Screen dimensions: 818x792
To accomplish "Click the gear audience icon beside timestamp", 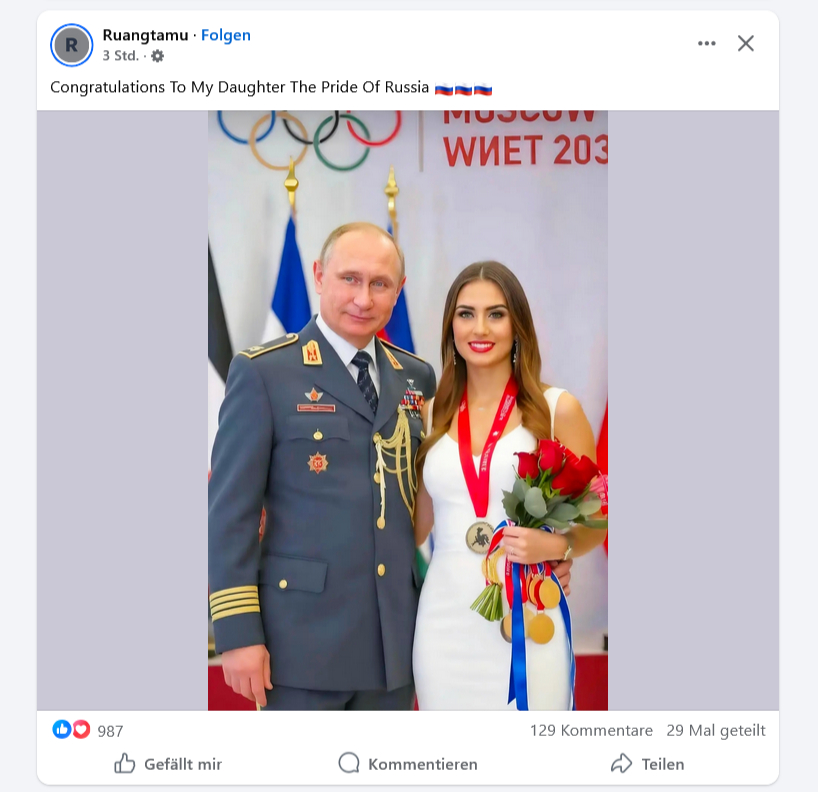I will coord(157,56).
